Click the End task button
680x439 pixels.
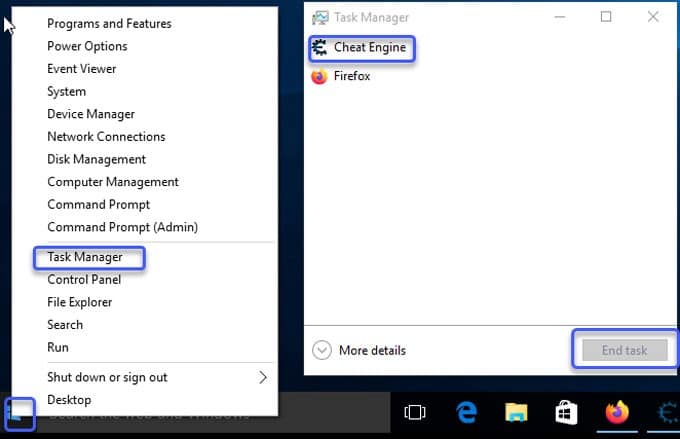tap(624, 350)
